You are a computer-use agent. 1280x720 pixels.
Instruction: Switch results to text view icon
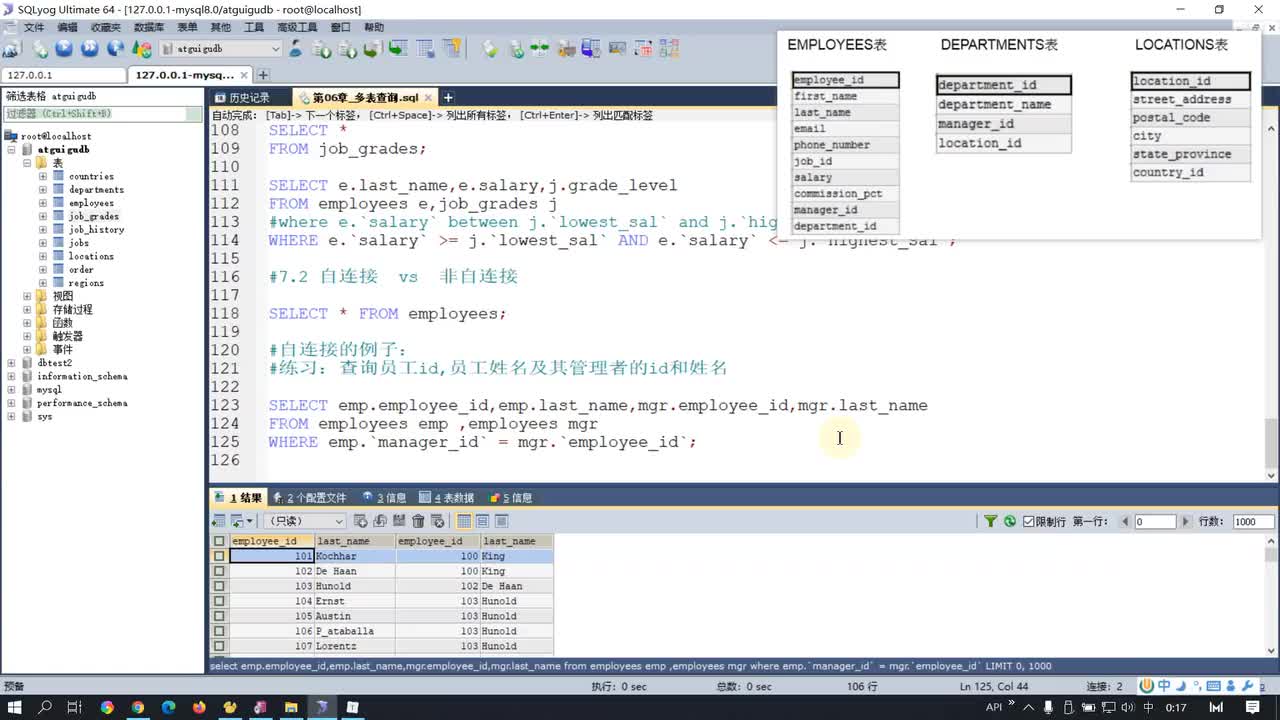tap(502, 521)
